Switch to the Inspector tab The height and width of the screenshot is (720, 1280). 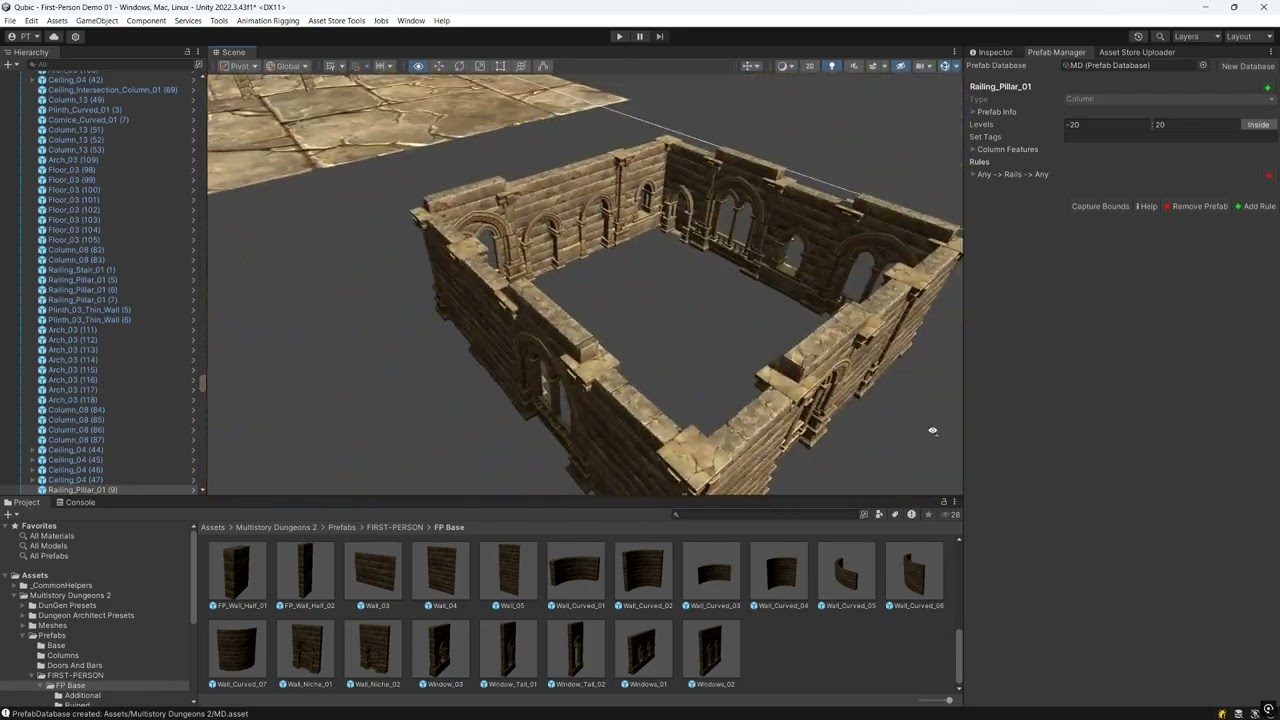tap(990, 52)
